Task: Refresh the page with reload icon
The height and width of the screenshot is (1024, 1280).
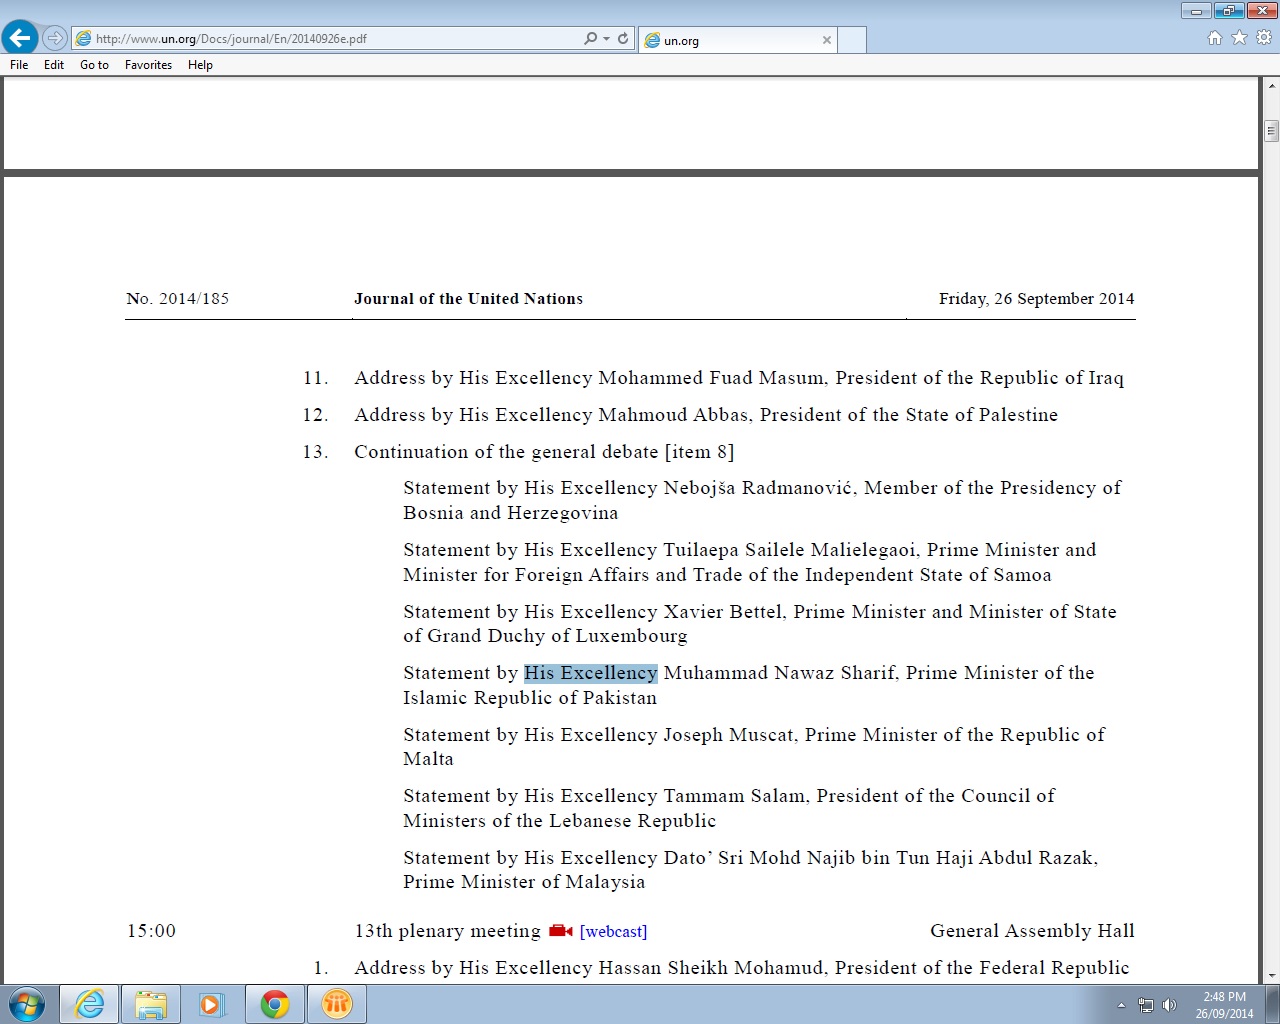Action: 623,38
